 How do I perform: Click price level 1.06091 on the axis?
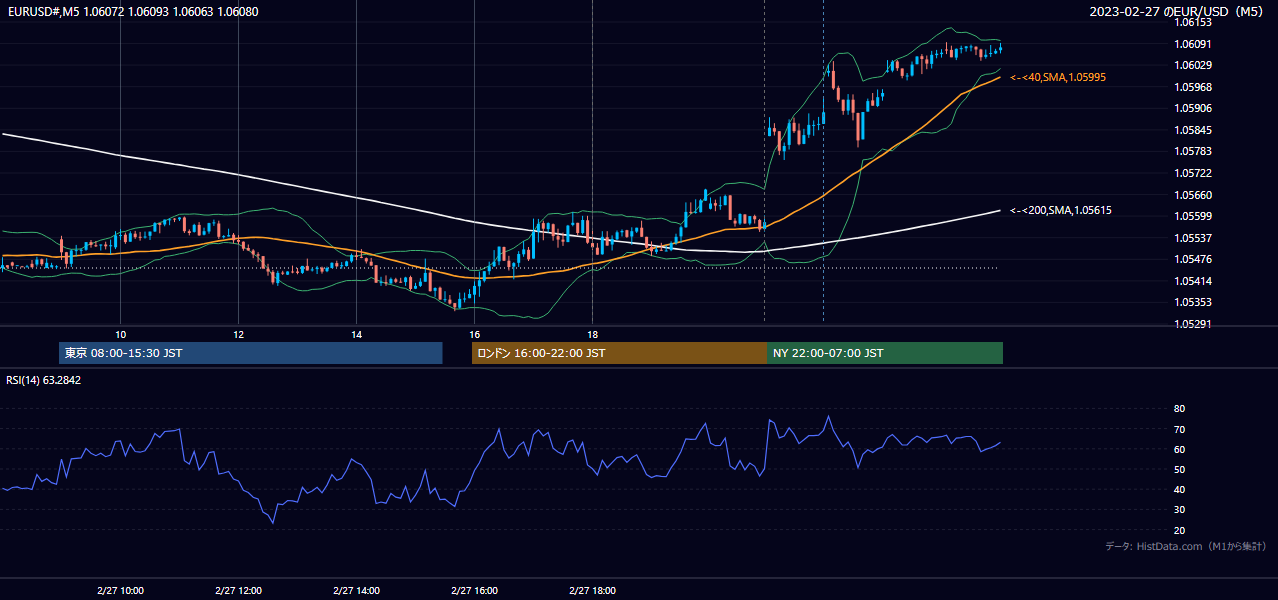coord(1192,44)
